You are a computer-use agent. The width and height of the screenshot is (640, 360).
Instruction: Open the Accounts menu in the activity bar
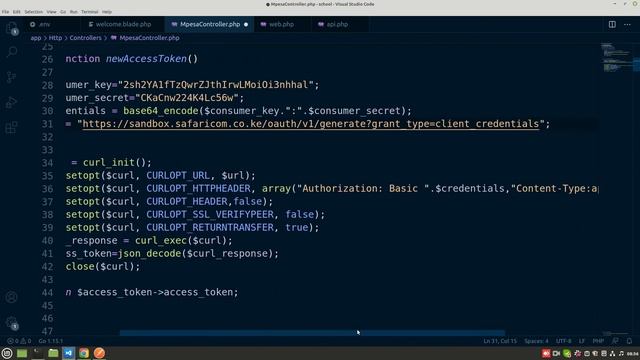coord(12,297)
